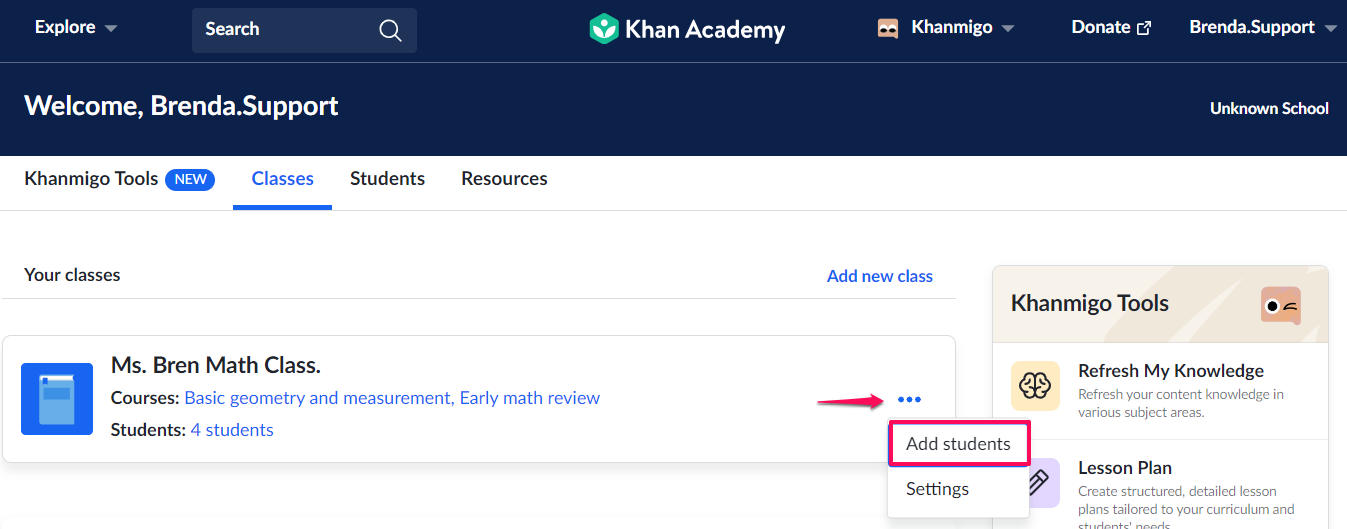This screenshot has width=1347, height=529.
Task: Click the blue book class icon
Action: (x=57, y=399)
